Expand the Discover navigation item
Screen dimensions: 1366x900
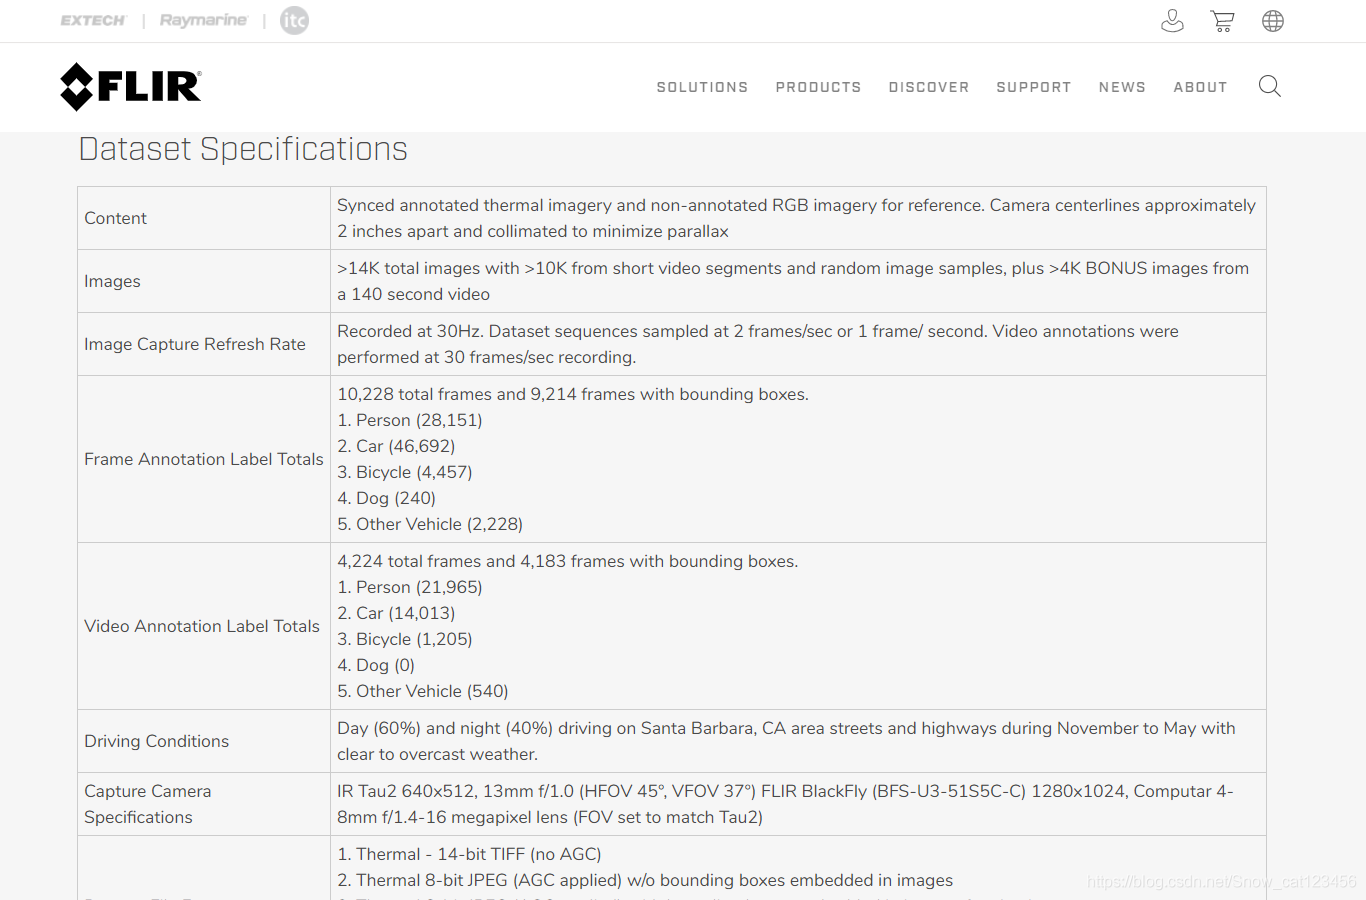[928, 88]
